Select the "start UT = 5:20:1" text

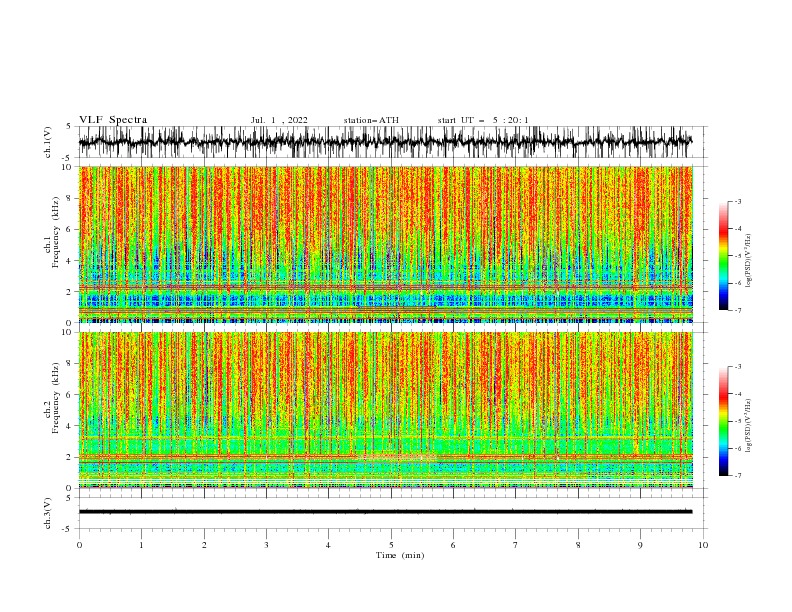click(x=483, y=120)
